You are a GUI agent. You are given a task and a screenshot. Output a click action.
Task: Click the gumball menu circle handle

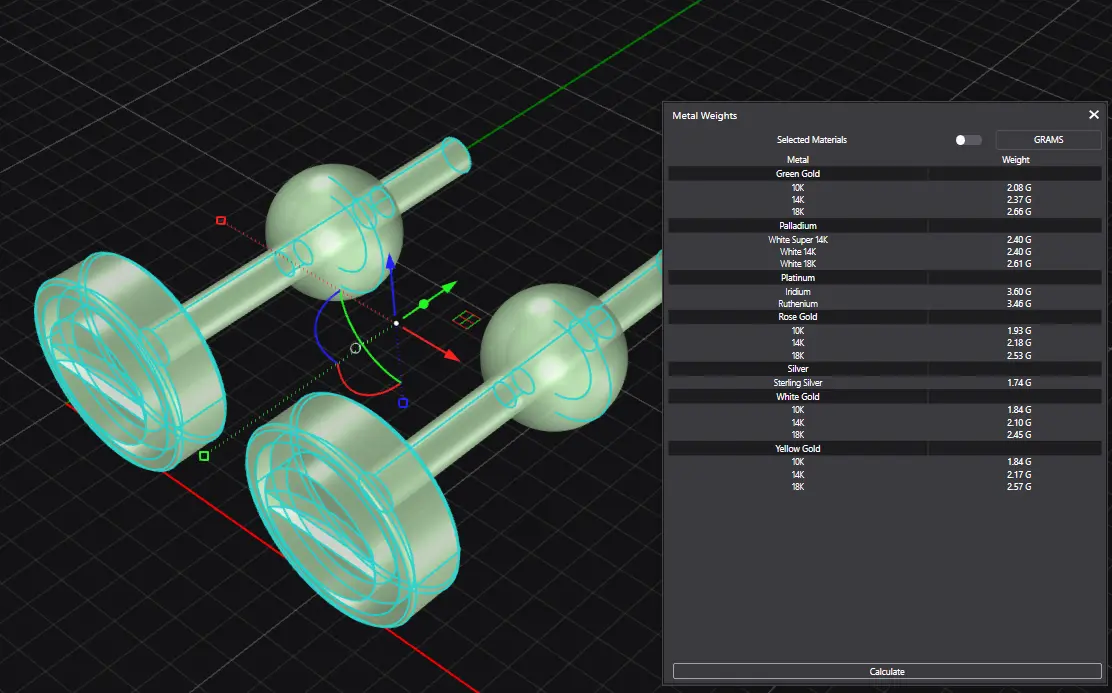[355, 348]
